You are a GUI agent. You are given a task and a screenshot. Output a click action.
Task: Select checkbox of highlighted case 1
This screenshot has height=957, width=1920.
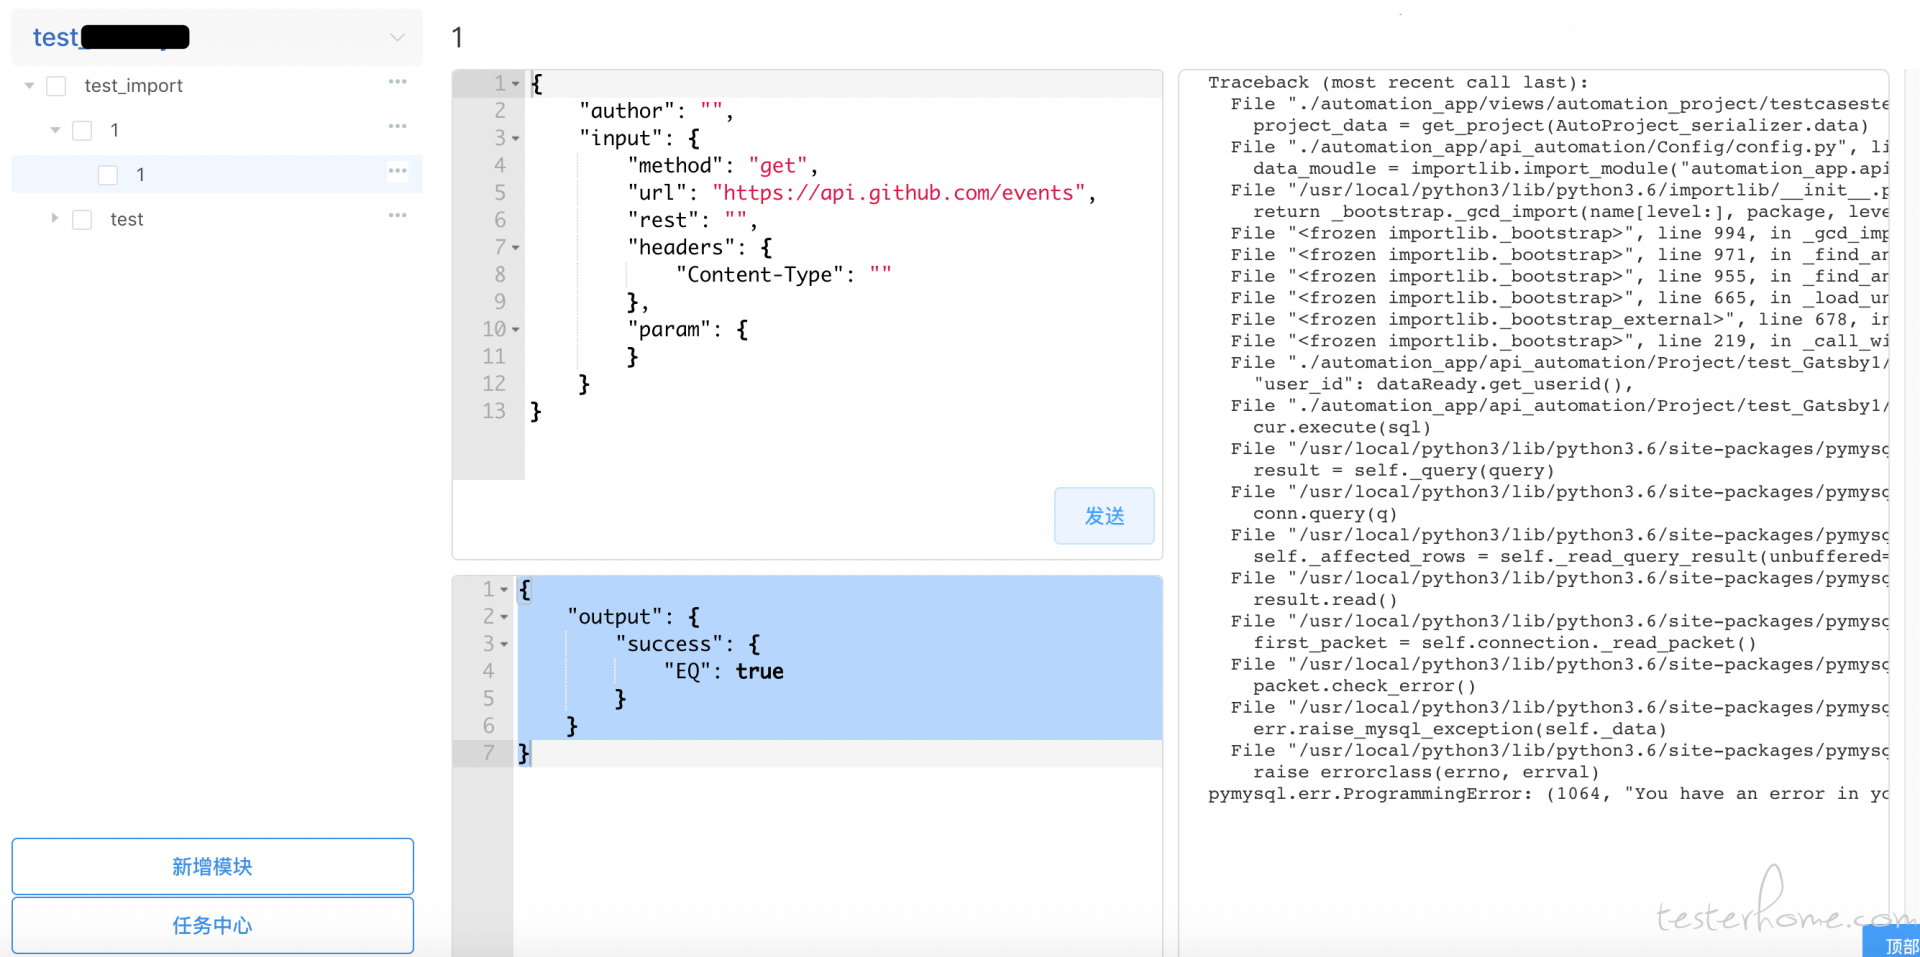[x=108, y=175]
